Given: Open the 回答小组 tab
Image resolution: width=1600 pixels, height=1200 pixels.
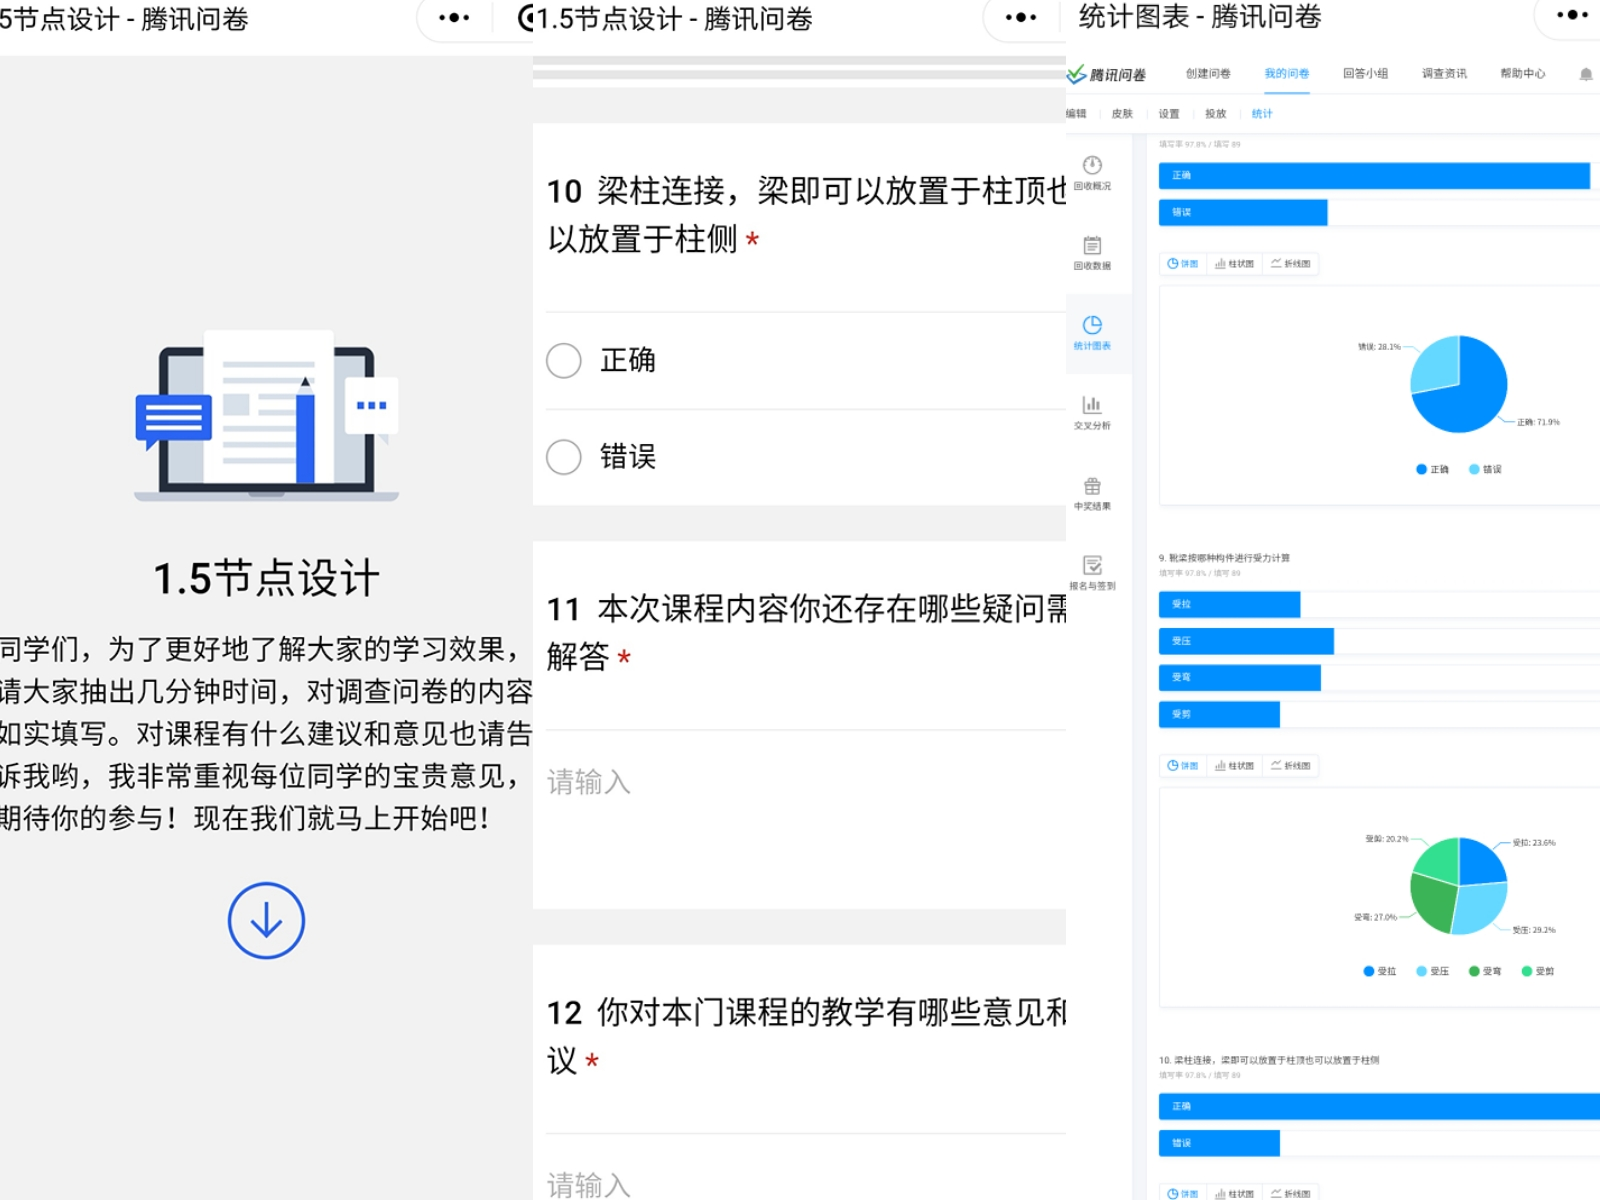Looking at the screenshot, I should pos(1365,74).
